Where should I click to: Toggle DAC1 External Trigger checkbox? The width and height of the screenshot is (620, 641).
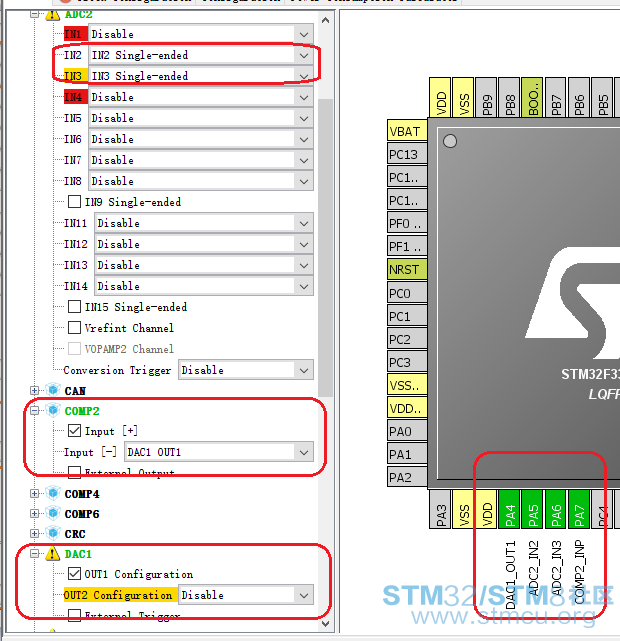pos(74,615)
